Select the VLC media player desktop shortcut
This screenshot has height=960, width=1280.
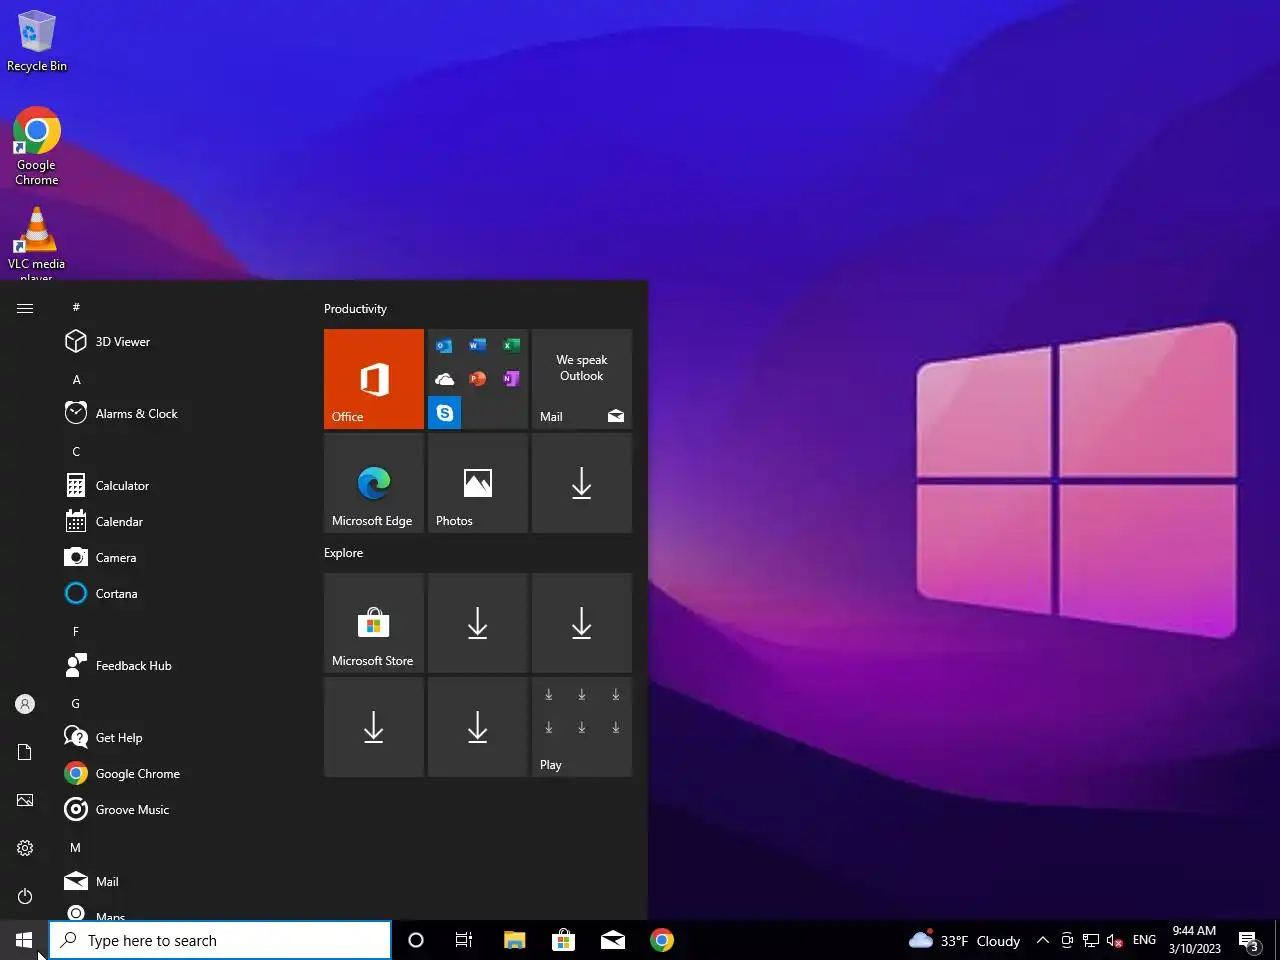[x=37, y=244]
